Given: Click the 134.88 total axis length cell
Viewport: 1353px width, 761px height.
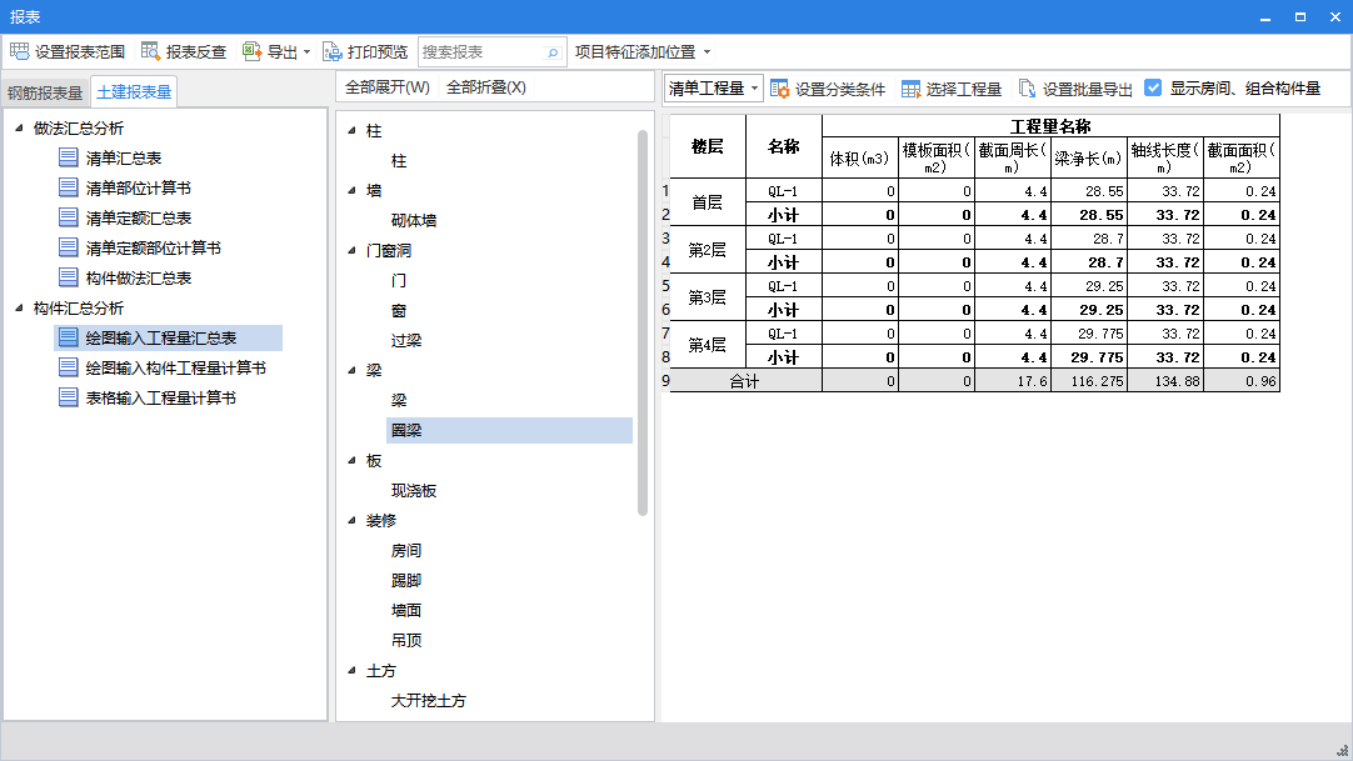Looking at the screenshot, I should tap(1165, 380).
